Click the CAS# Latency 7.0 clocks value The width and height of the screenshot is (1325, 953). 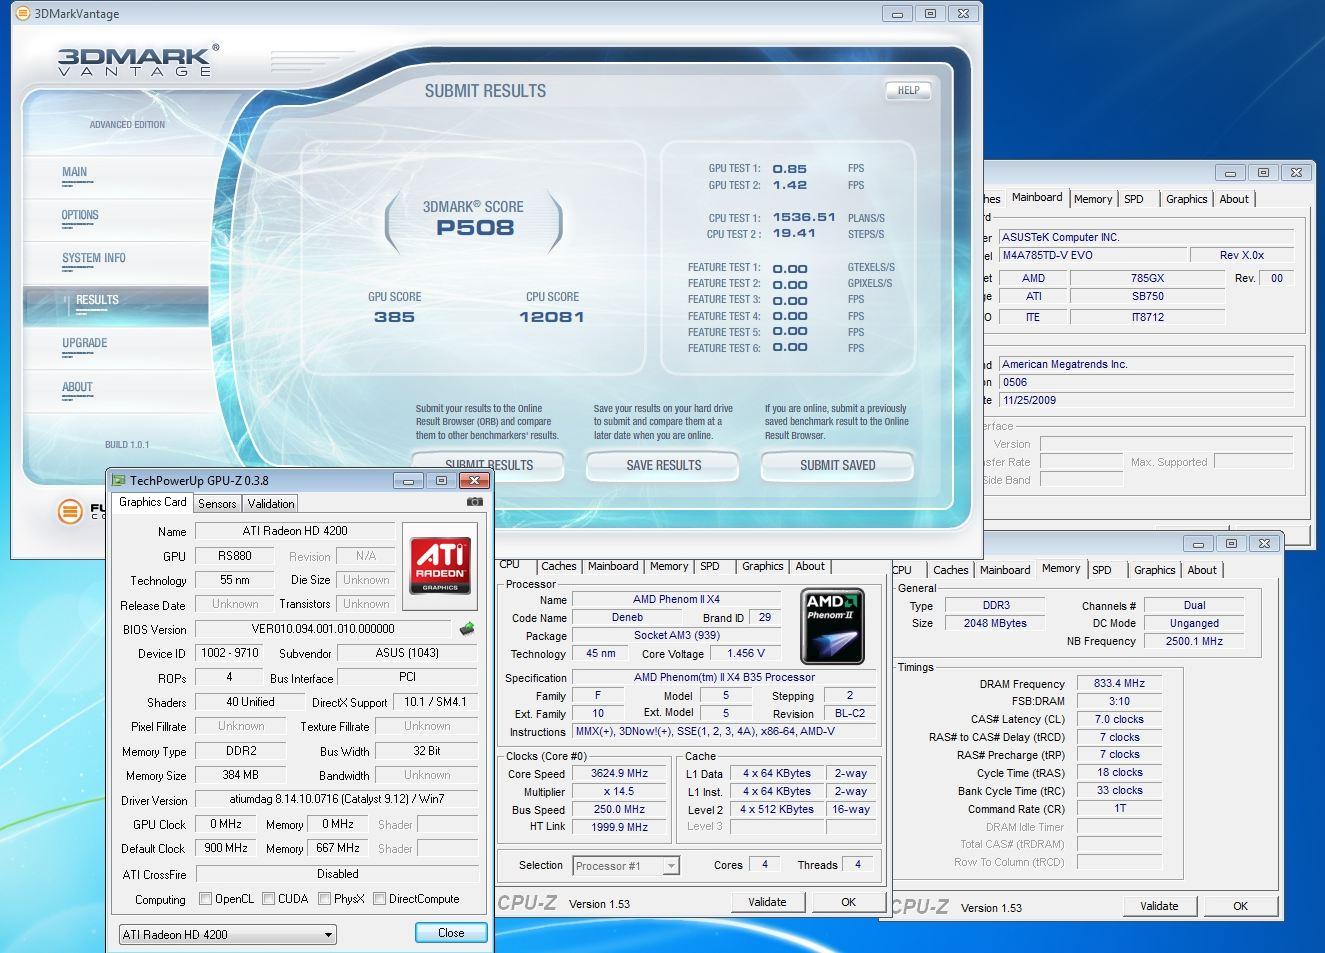click(1119, 719)
